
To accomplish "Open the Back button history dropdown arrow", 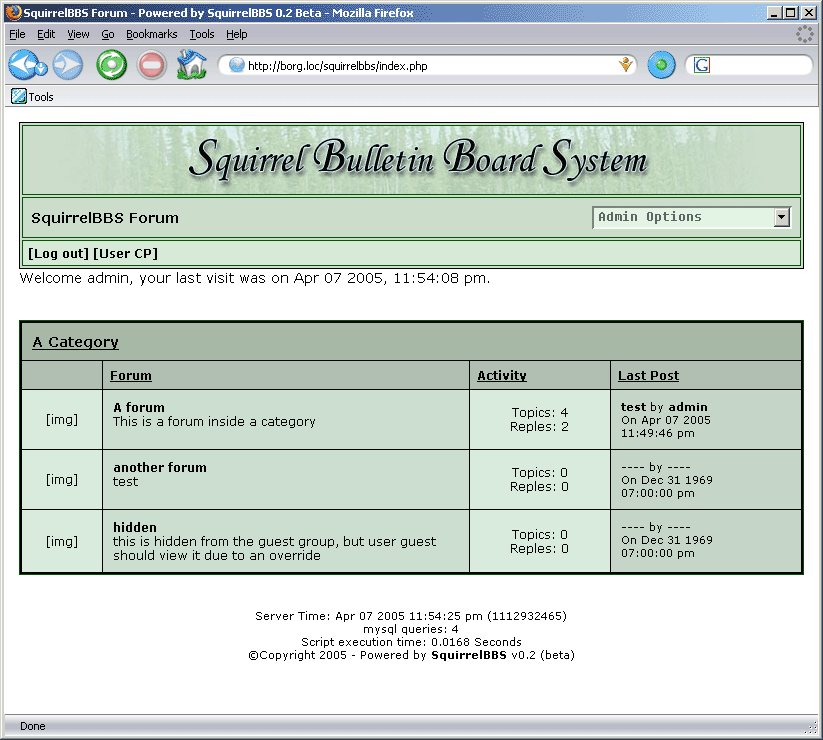I will (x=41, y=68).
